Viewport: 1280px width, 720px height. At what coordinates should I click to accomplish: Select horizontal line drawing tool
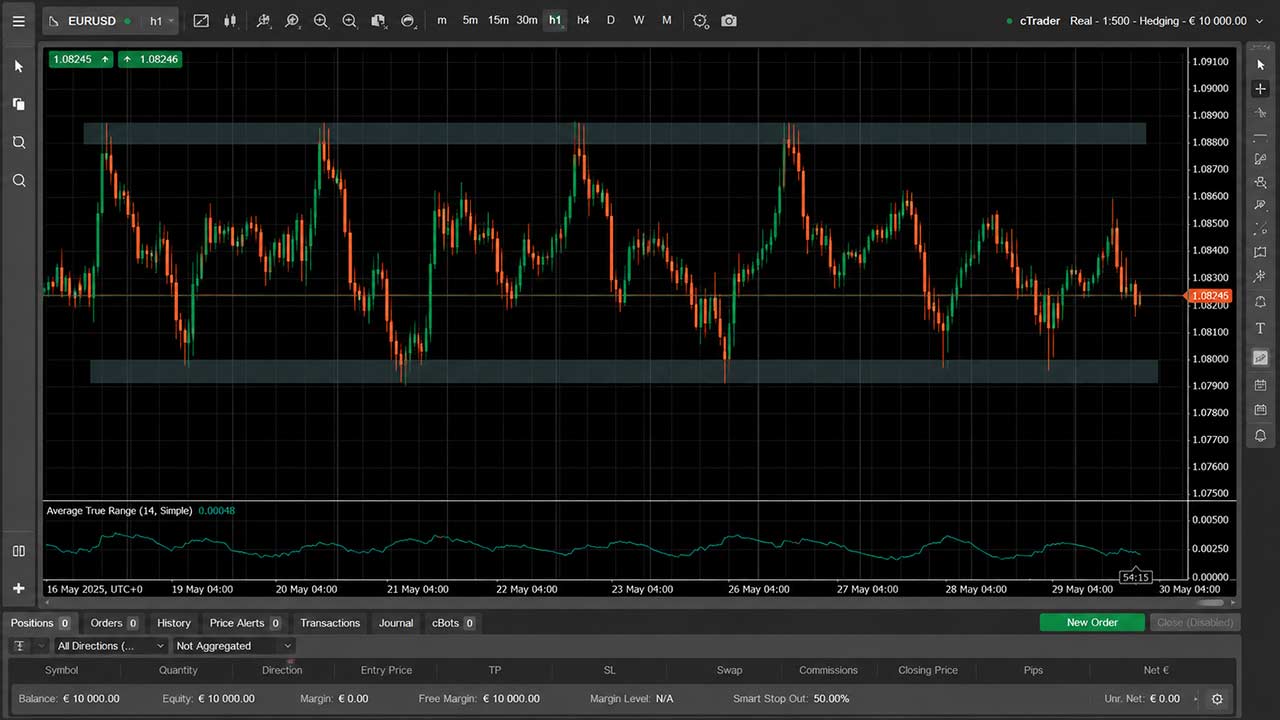(1260, 137)
